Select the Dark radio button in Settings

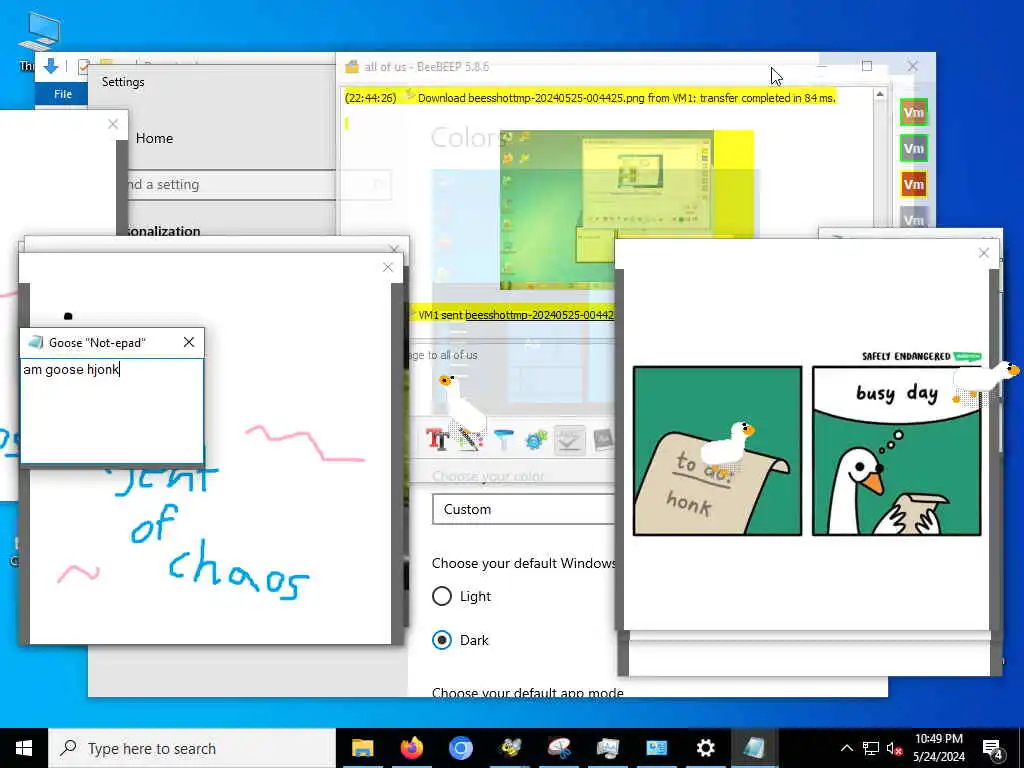[x=442, y=640]
